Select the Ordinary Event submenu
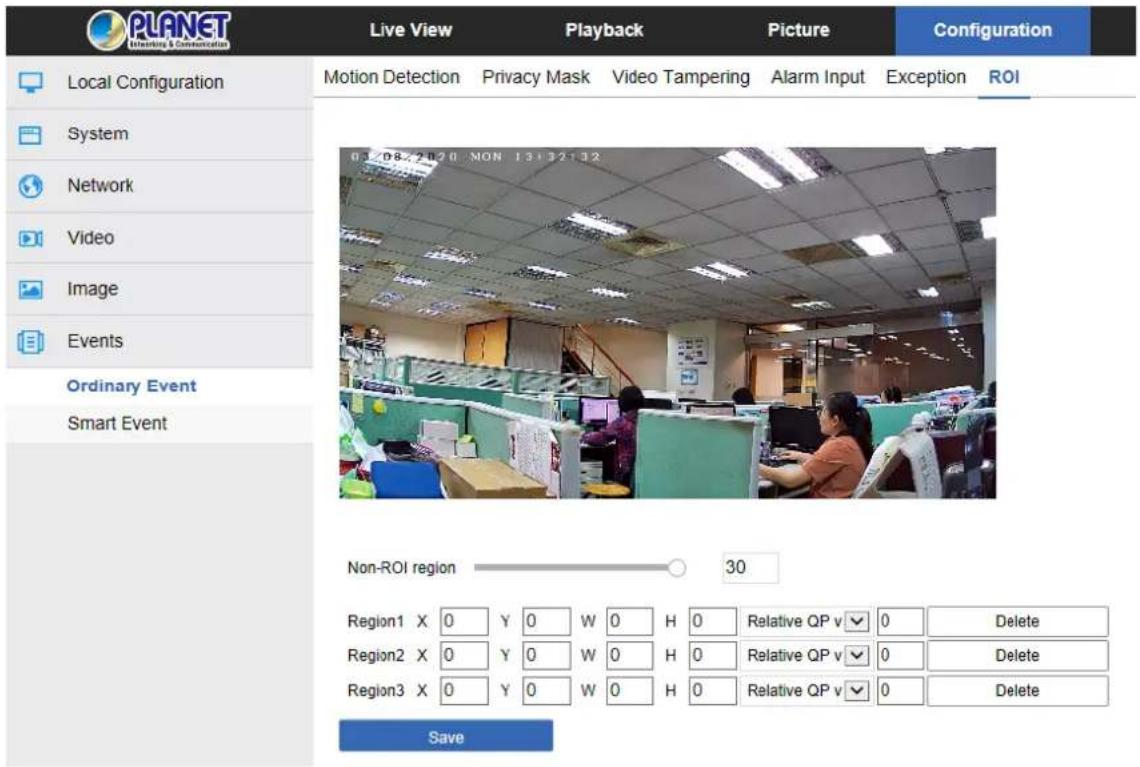 (x=132, y=386)
